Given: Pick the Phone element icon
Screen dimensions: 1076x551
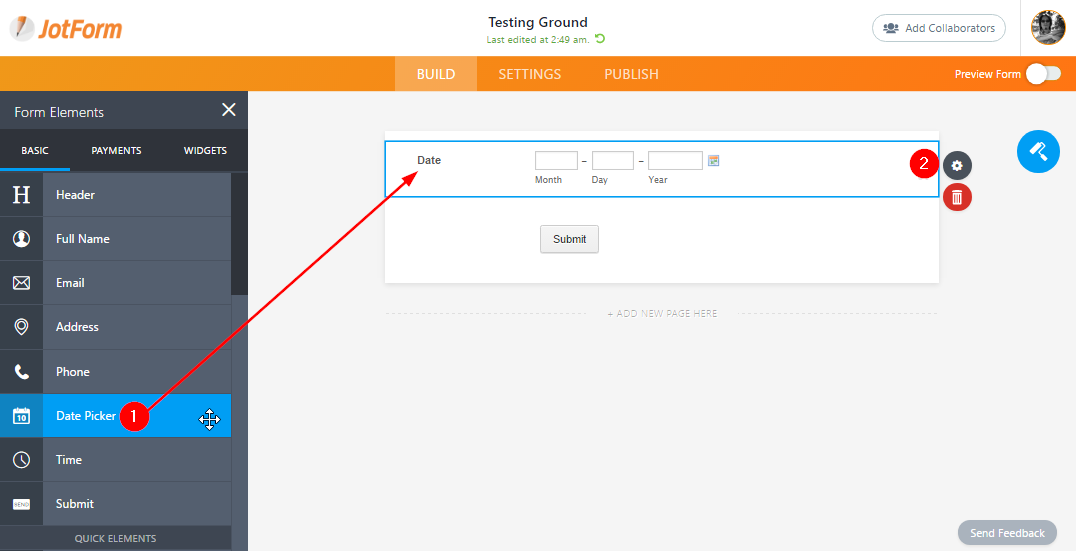Looking at the screenshot, I should tap(21, 372).
